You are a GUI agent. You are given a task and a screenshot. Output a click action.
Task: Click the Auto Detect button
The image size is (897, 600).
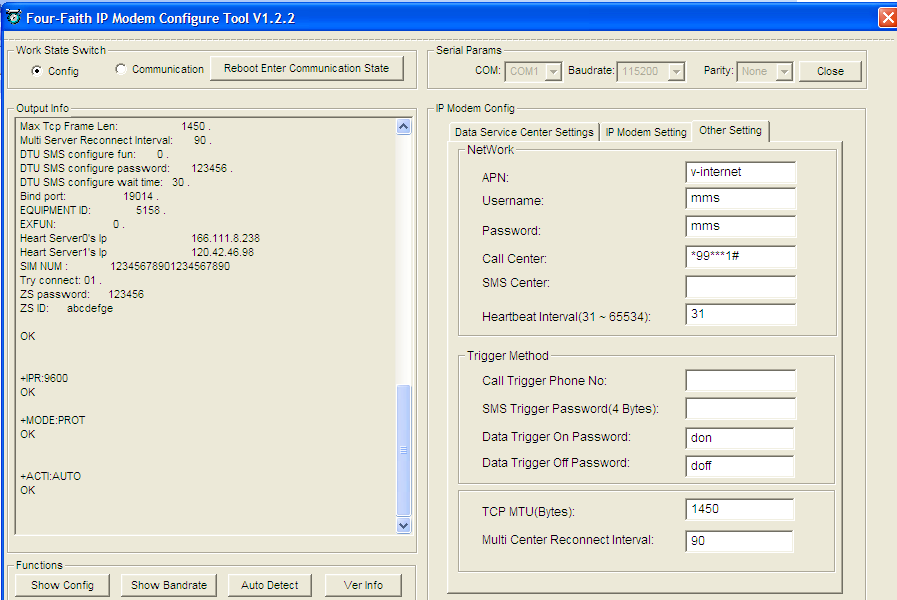click(269, 585)
